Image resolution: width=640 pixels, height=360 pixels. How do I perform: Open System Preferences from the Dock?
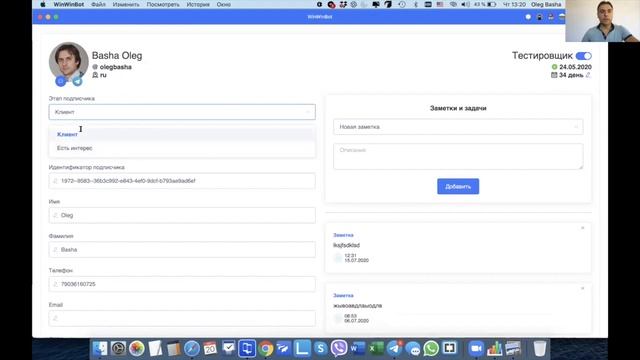click(118, 348)
